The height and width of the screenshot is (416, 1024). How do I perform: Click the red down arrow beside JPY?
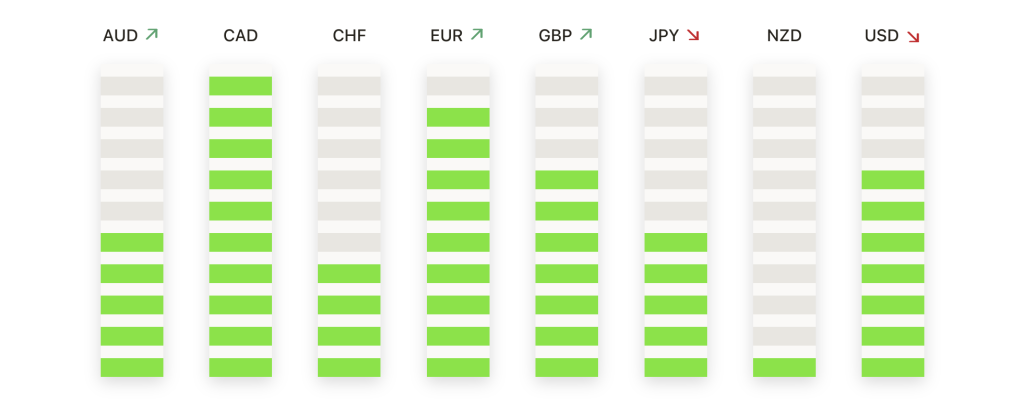(x=693, y=36)
